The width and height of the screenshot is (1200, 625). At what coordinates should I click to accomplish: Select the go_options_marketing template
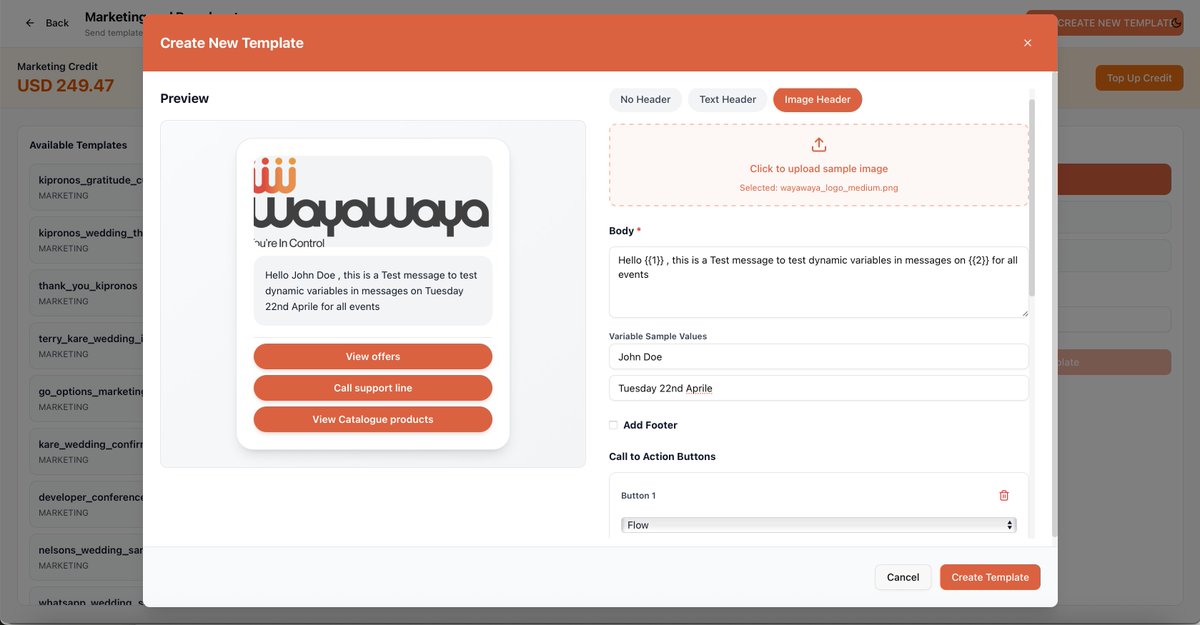(88, 397)
